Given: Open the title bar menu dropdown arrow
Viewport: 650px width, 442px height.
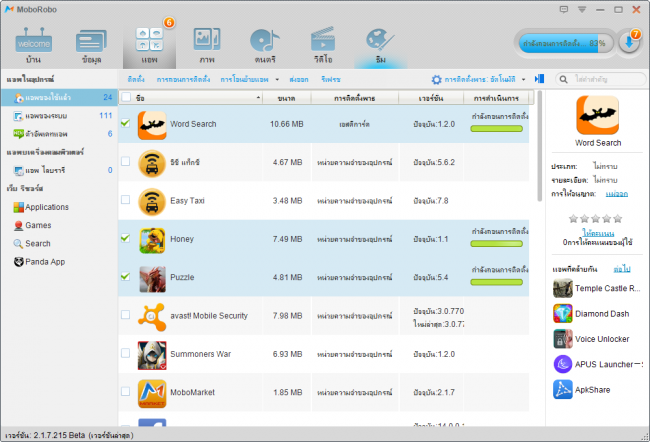Looking at the screenshot, I should (582, 10).
